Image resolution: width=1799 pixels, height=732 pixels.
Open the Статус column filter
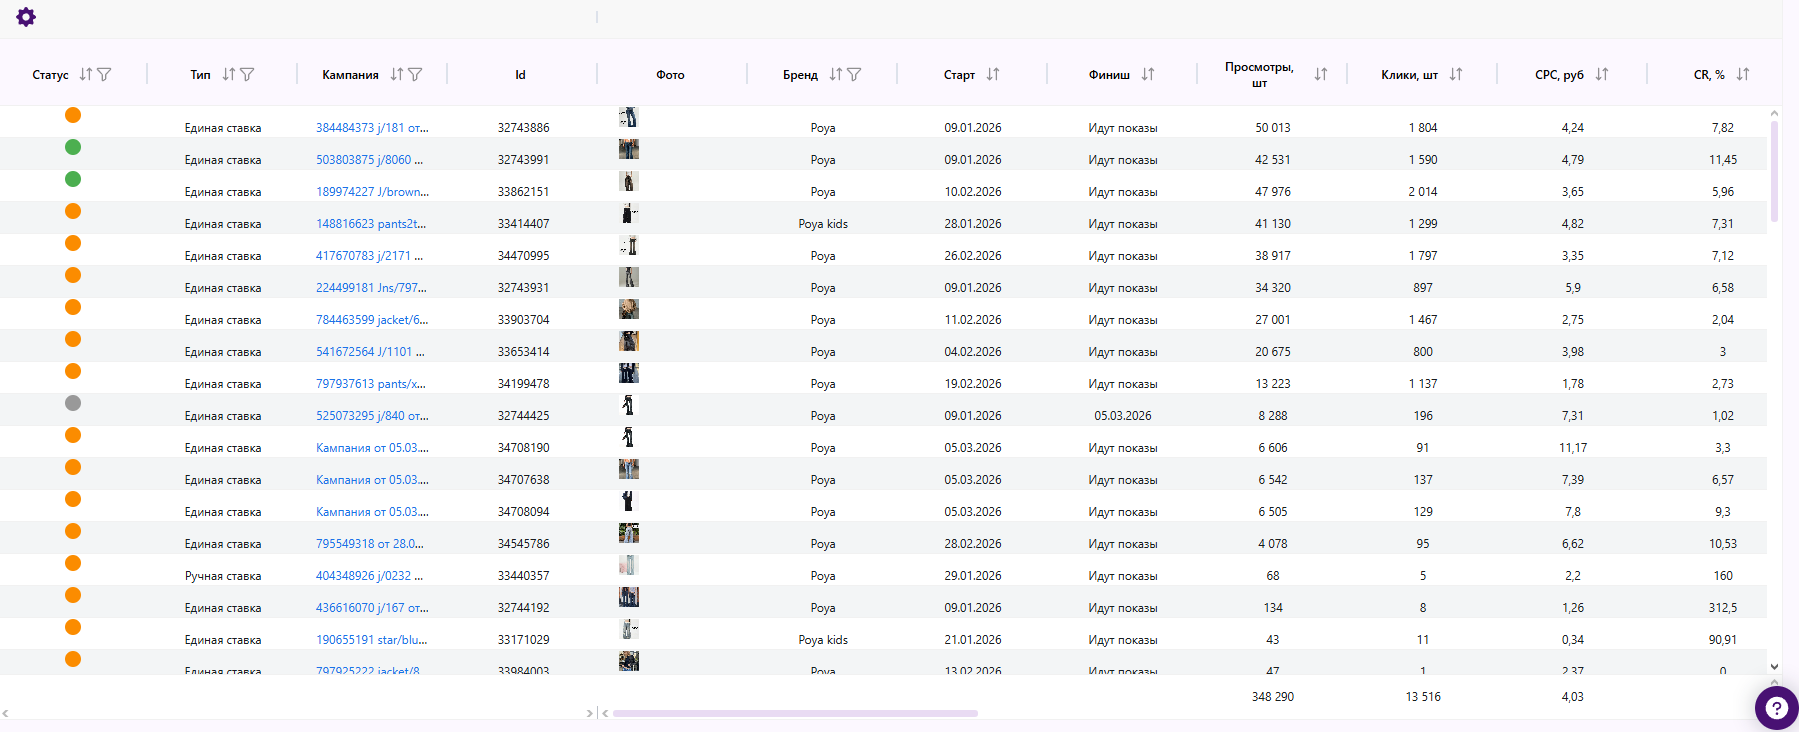(104, 74)
